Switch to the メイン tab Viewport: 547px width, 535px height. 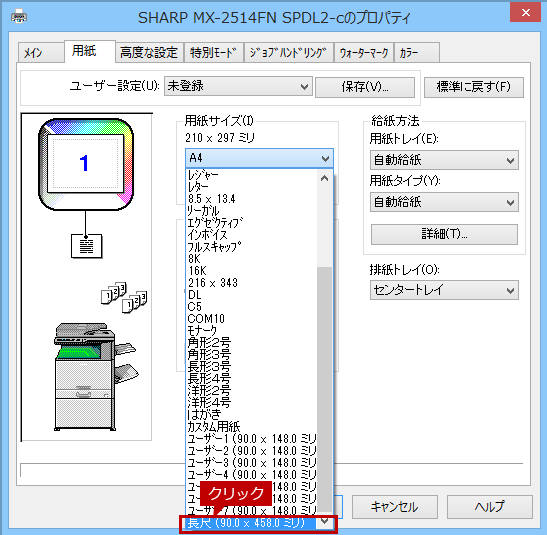tap(41, 53)
